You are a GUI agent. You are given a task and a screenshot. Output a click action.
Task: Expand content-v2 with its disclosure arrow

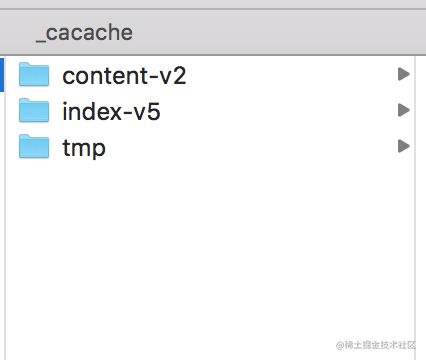pyautogui.click(x=404, y=74)
